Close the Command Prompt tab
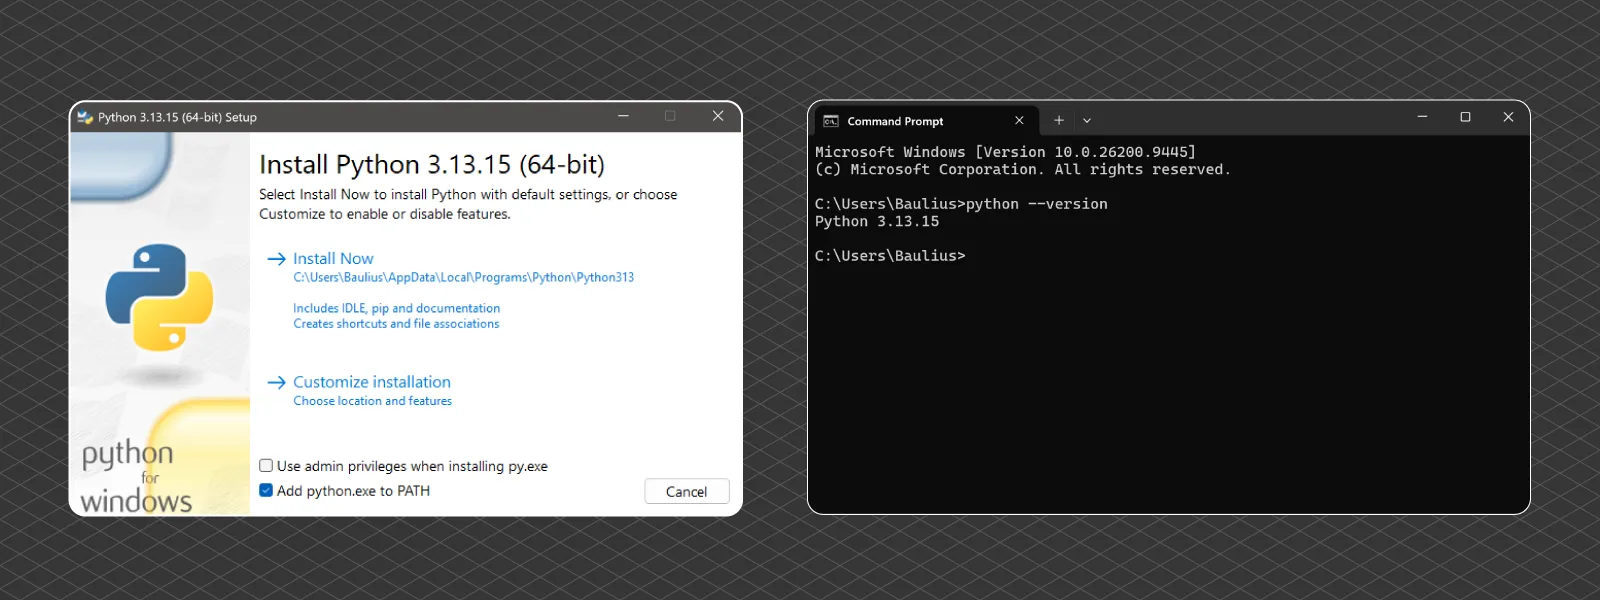The height and width of the screenshot is (600, 1600). [1019, 121]
